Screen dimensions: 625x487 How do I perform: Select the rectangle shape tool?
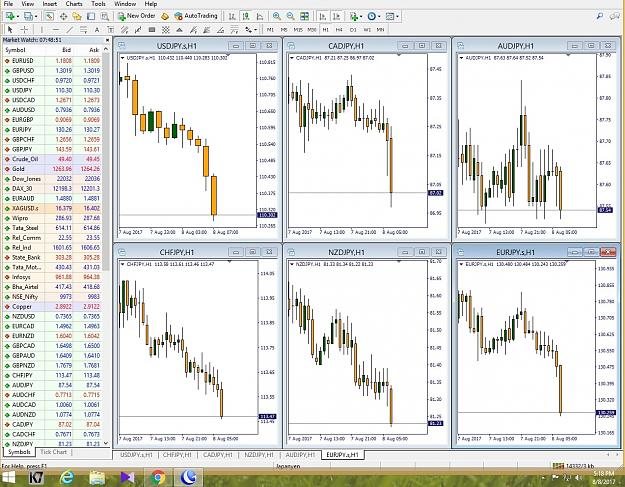(151, 29)
